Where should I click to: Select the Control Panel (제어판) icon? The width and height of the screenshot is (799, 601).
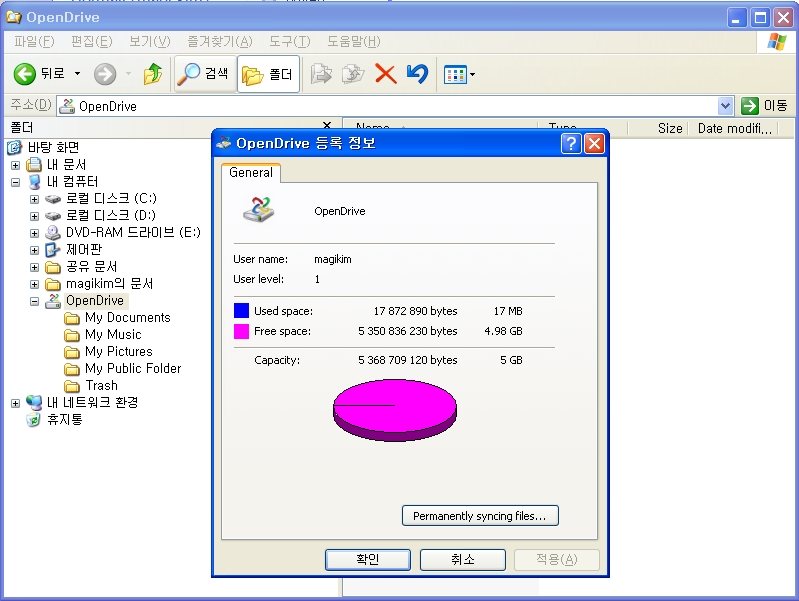(x=53, y=250)
